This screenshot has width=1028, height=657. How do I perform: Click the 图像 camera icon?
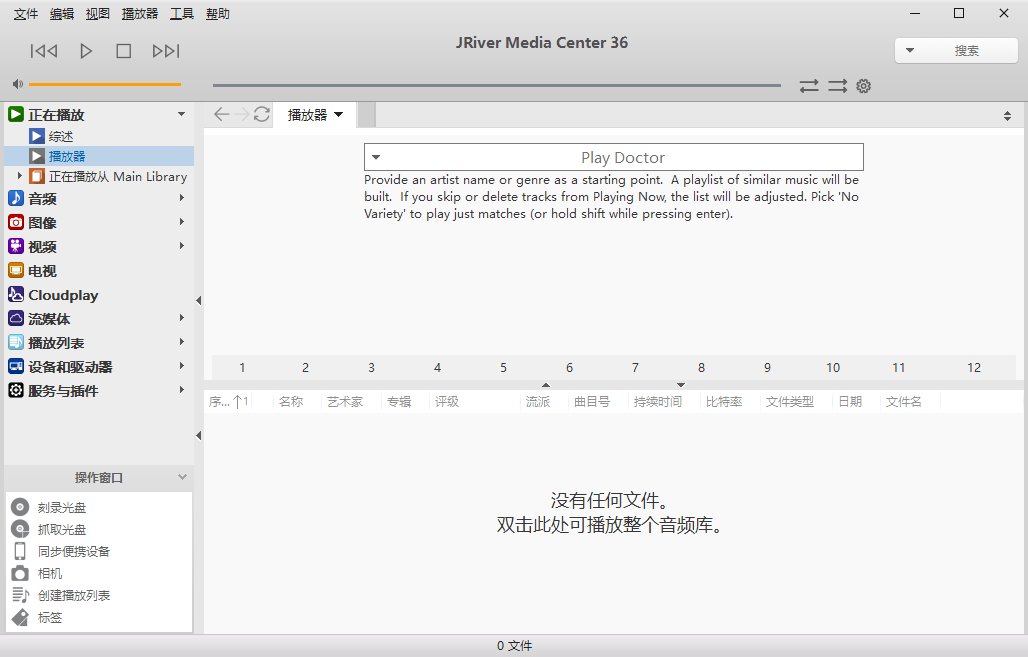coord(16,222)
